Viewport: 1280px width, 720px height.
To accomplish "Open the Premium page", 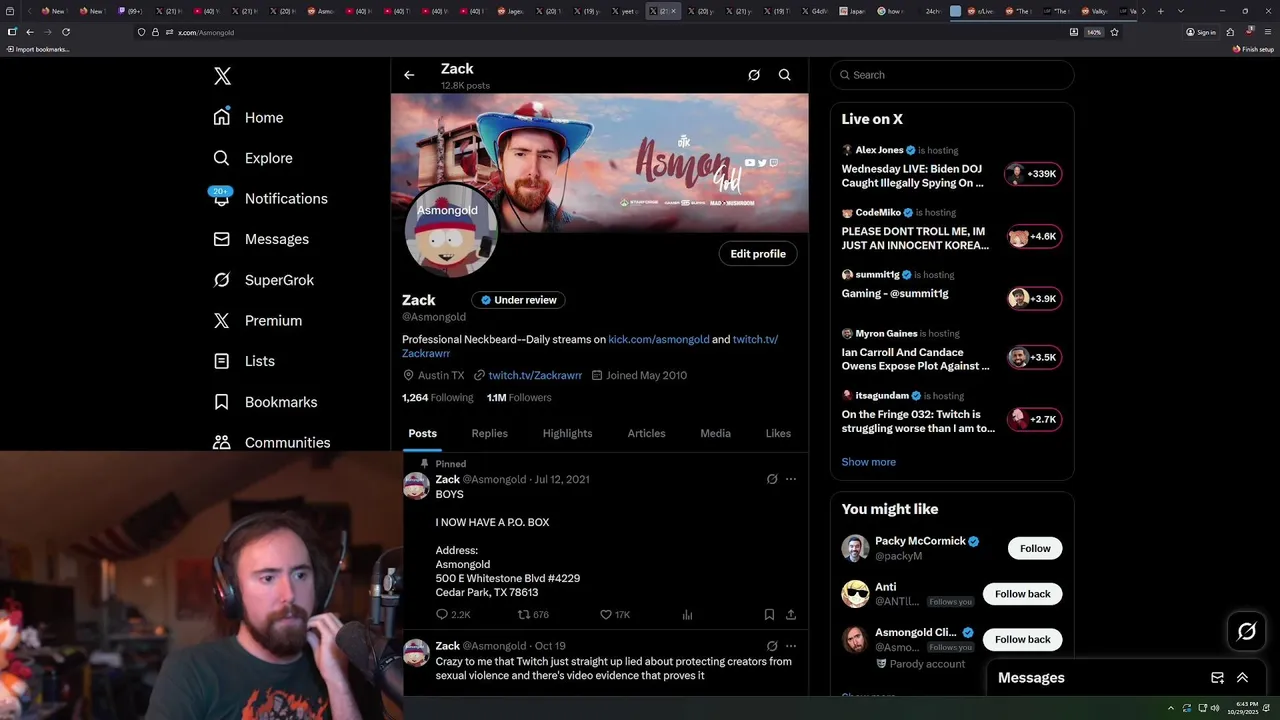I will pyautogui.click(x=257, y=320).
